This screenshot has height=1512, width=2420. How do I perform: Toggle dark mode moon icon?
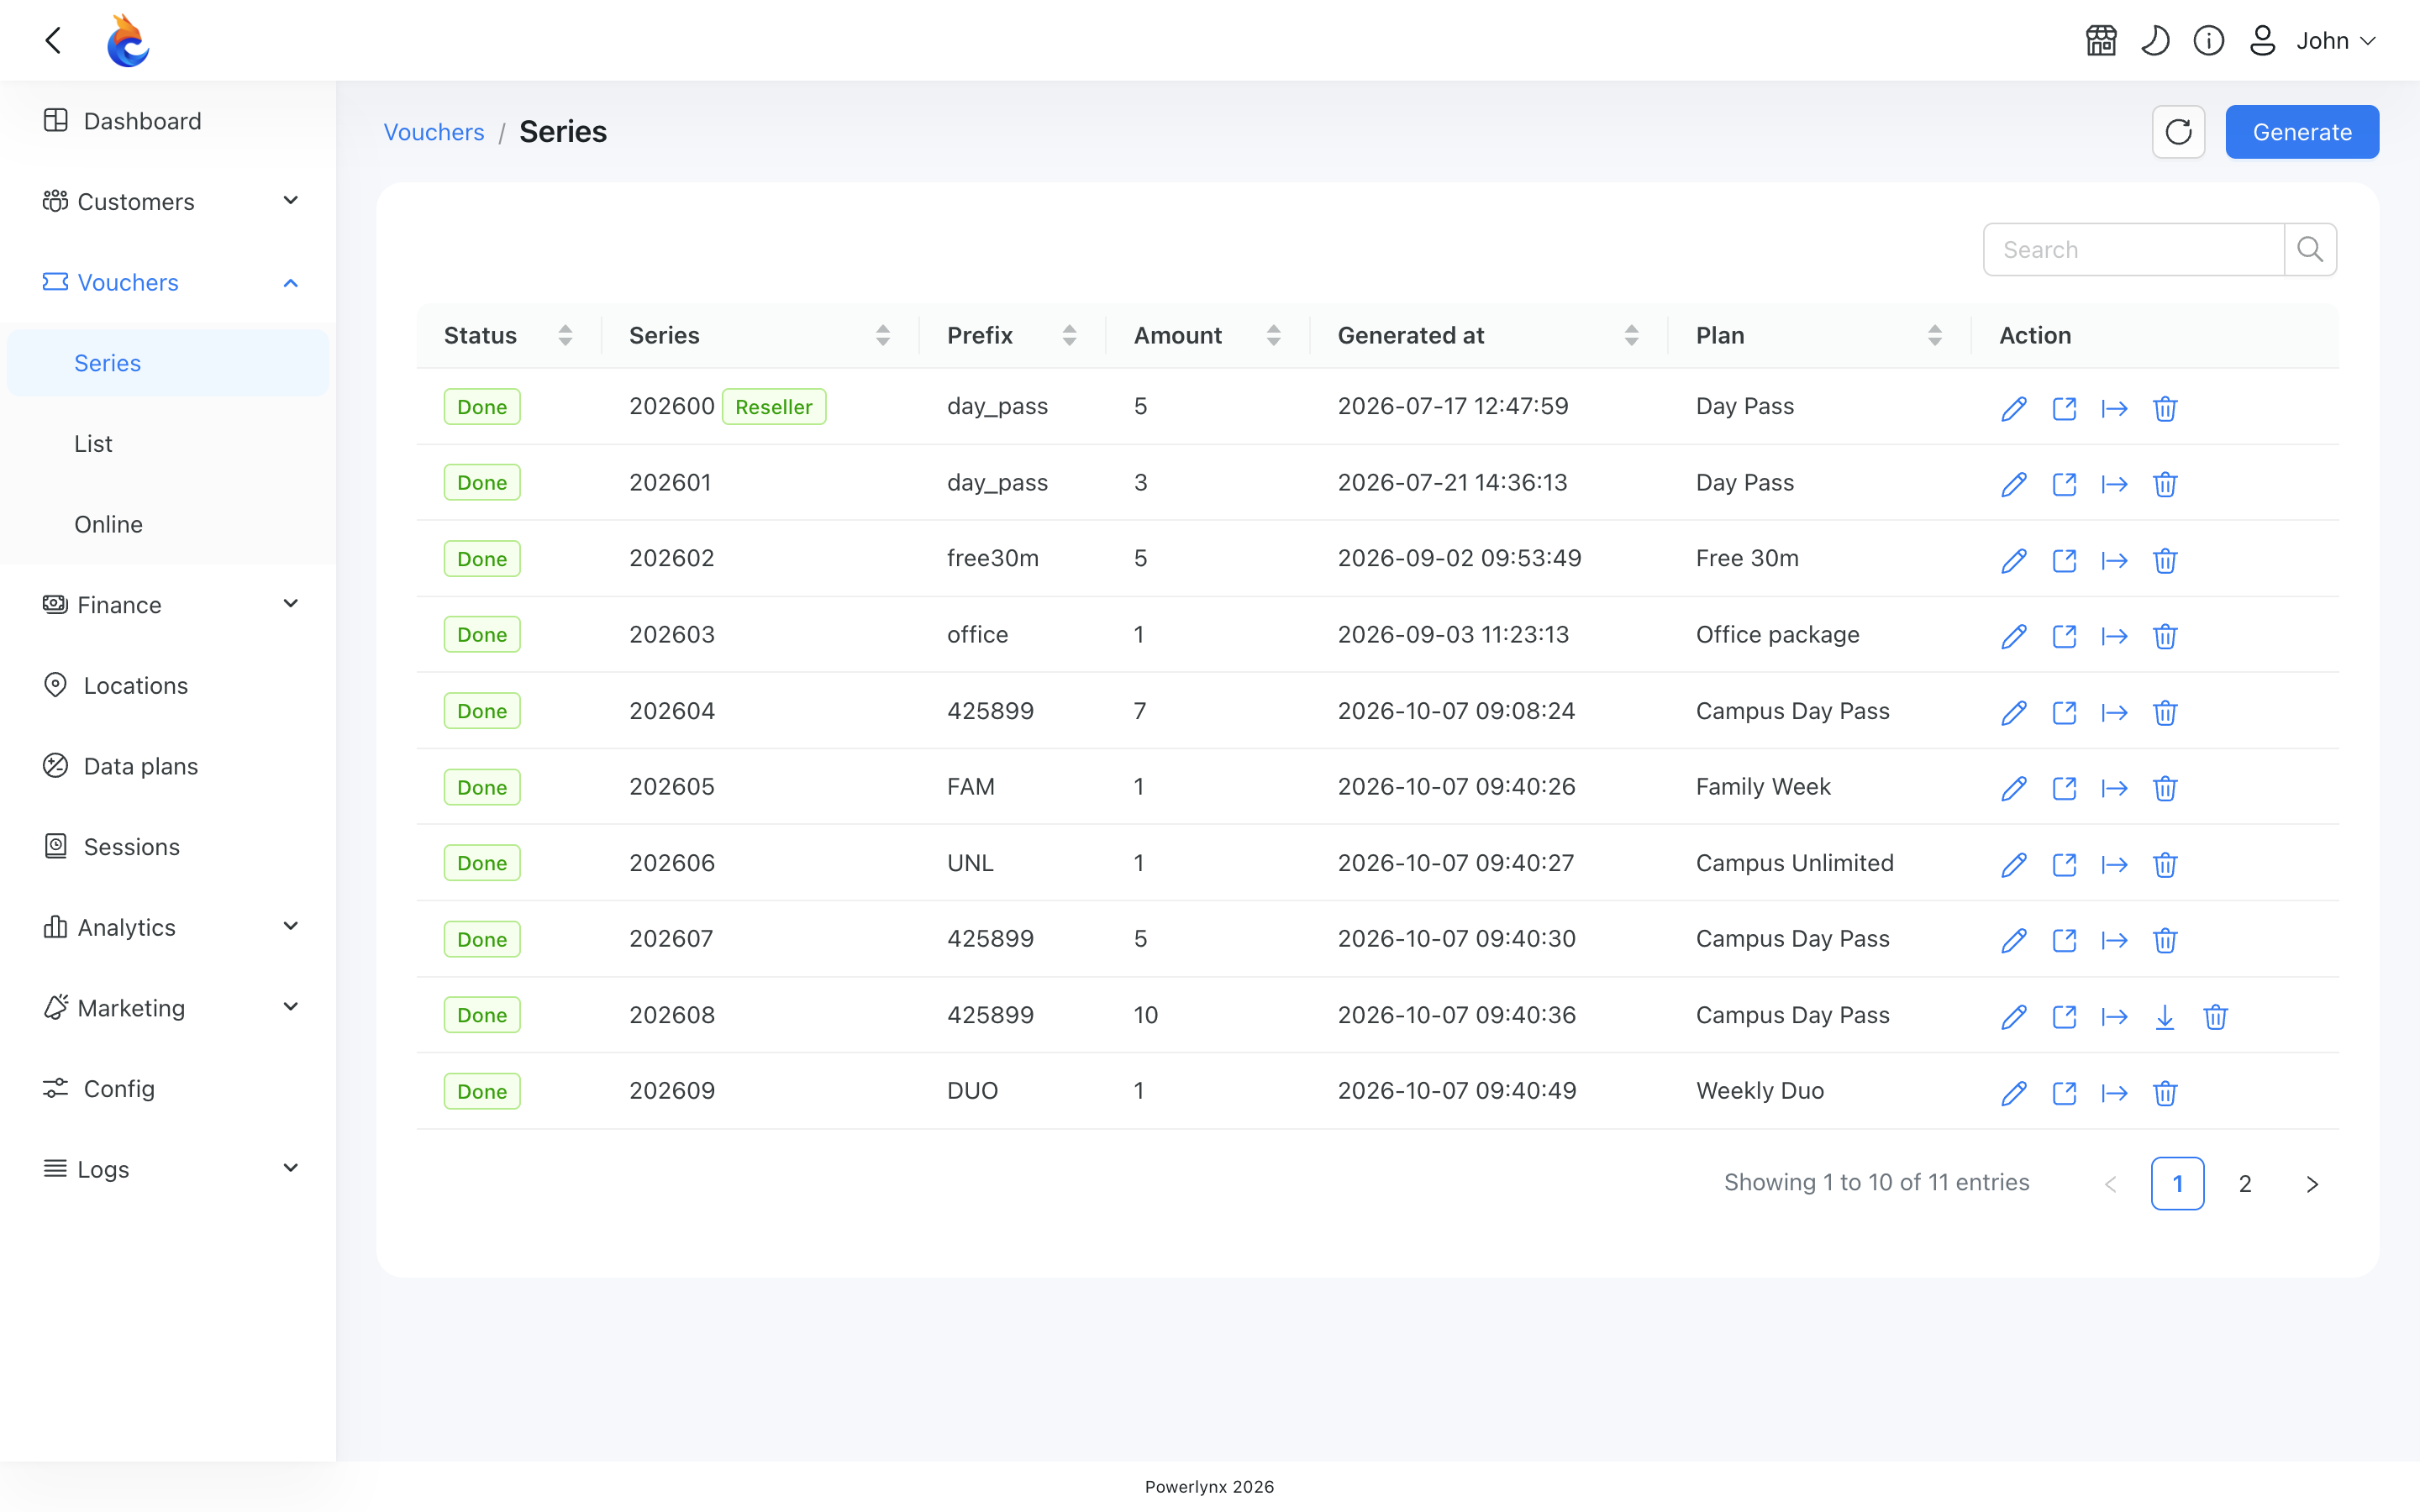[x=2155, y=41]
